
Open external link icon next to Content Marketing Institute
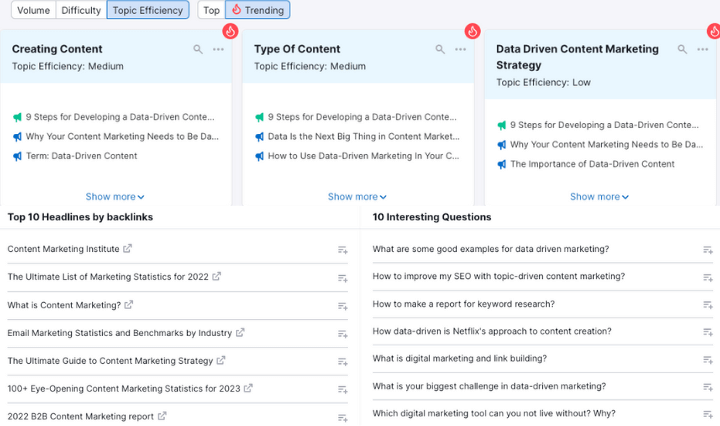tap(127, 248)
